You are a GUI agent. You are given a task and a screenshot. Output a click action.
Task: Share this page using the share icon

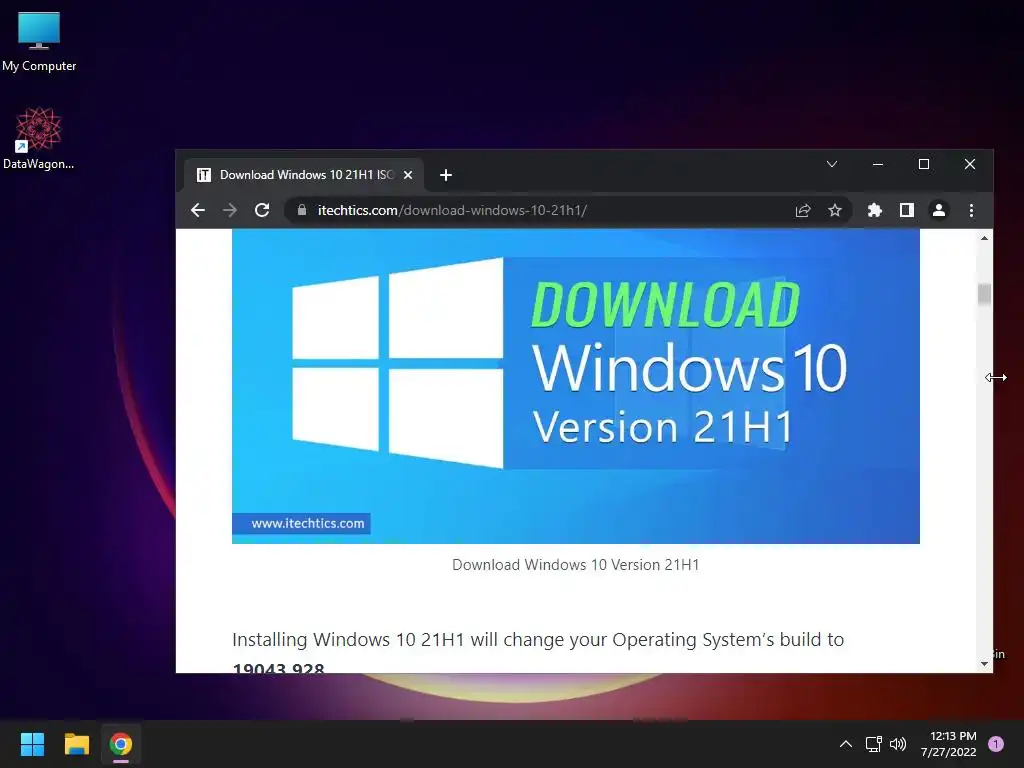(x=803, y=210)
